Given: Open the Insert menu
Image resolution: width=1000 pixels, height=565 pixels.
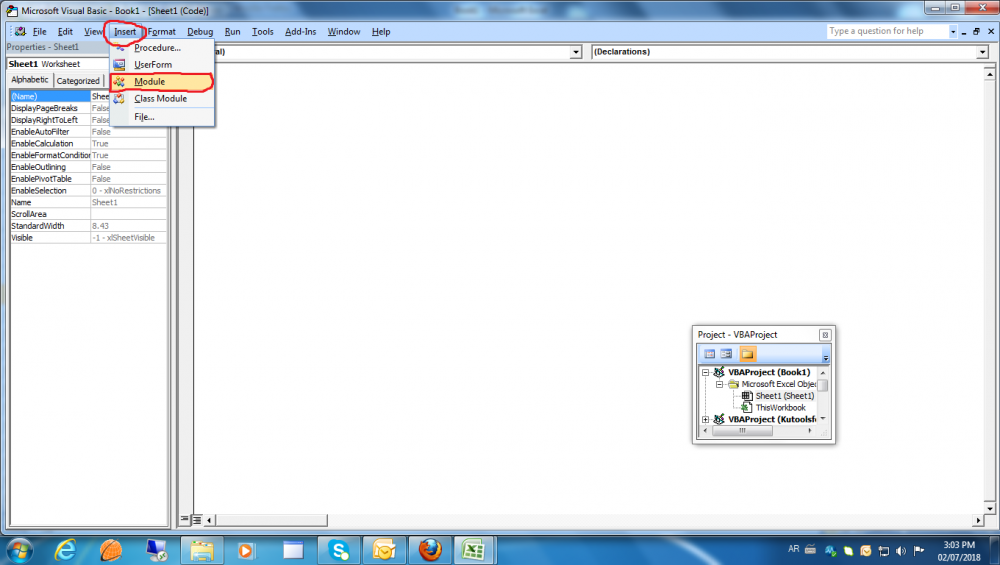Looking at the screenshot, I should [125, 31].
